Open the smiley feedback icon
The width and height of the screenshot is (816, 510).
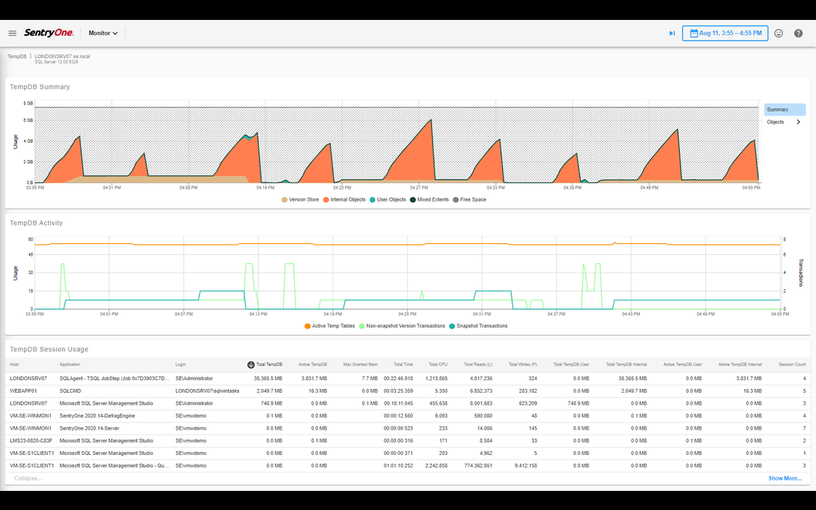point(779,33)
